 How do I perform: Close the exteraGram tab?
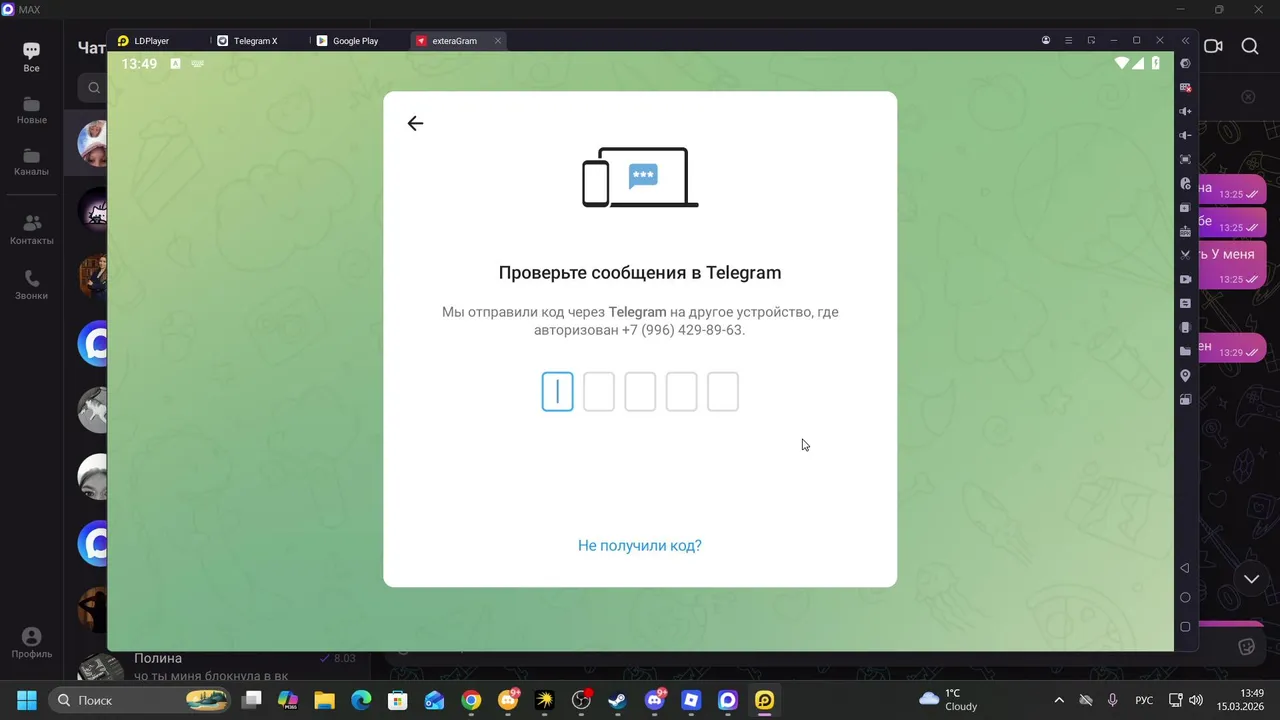[x=498, y=41]
